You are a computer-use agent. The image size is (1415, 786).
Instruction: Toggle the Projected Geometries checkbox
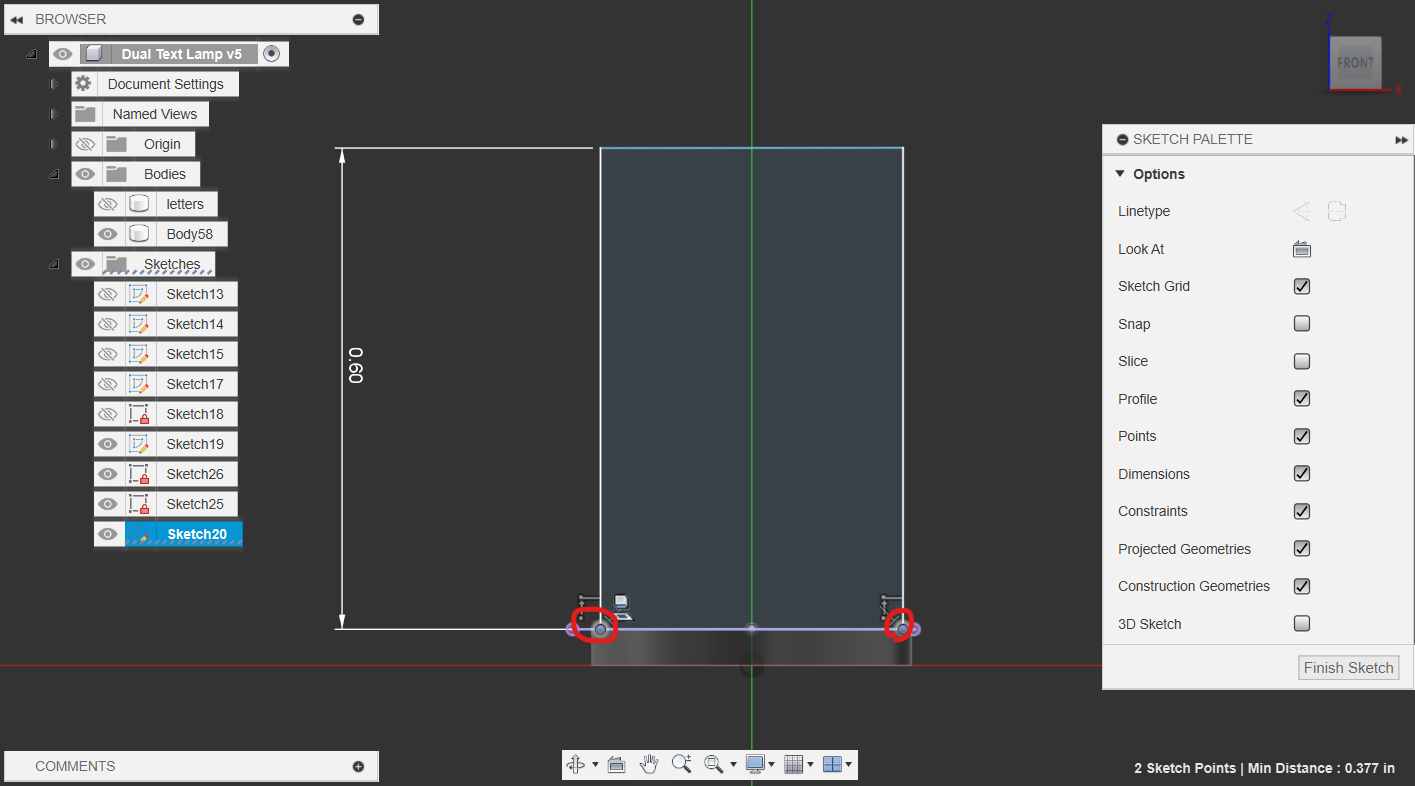tap(1301, 549)
